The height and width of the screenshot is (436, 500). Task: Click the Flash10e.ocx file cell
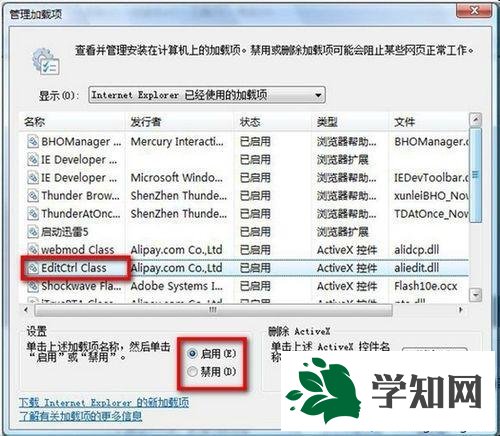426,286
